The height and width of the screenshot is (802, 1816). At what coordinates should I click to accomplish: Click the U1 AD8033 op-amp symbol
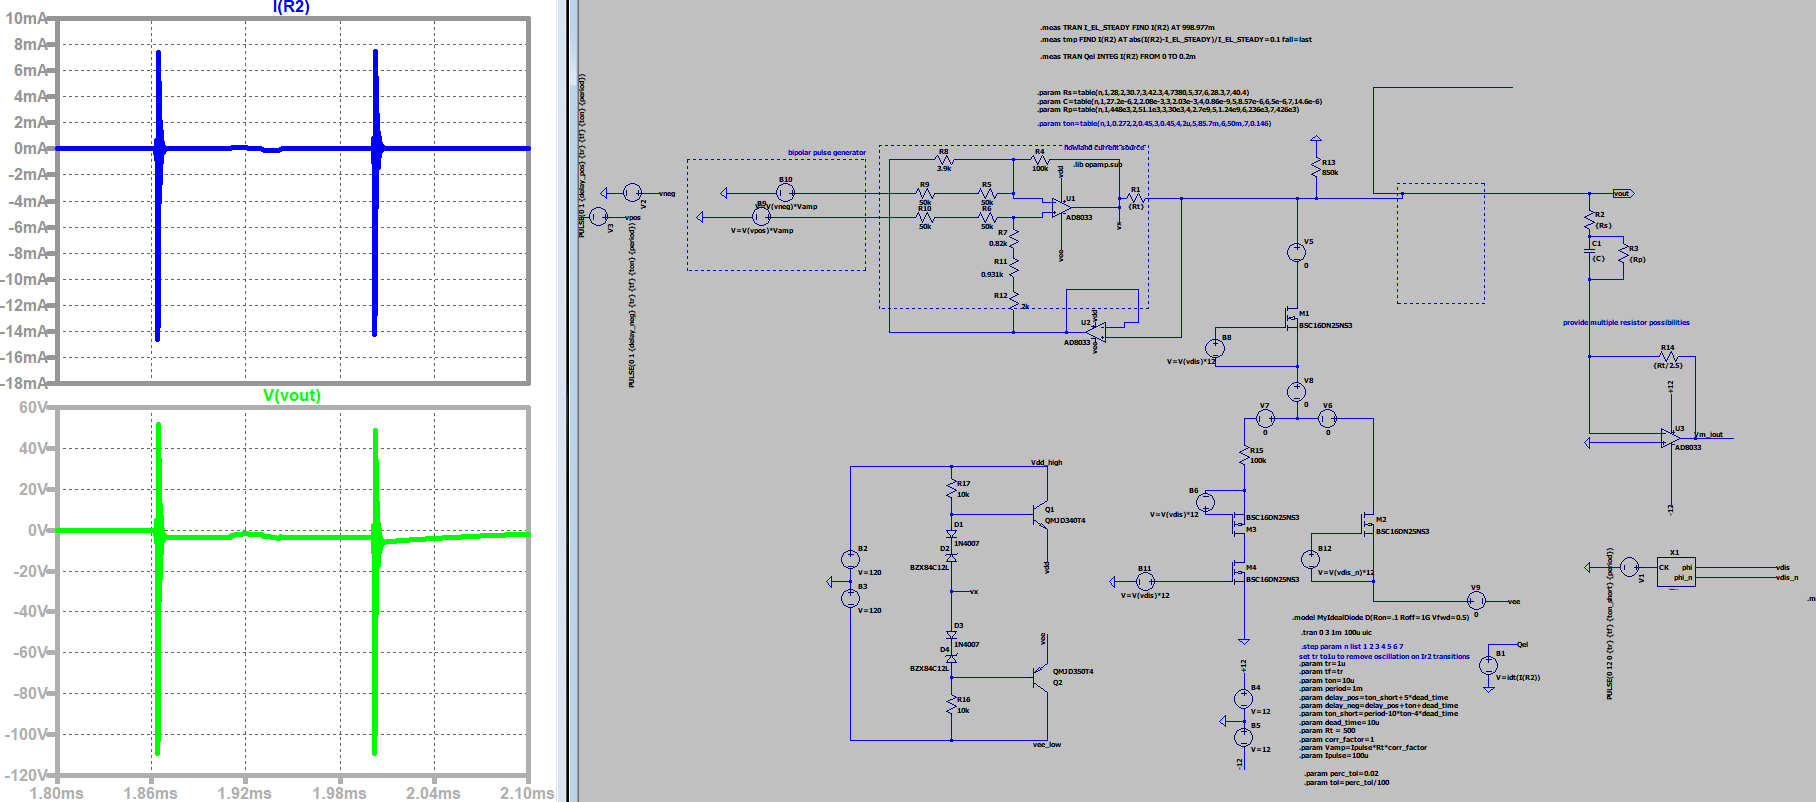tap(1059, 207)
